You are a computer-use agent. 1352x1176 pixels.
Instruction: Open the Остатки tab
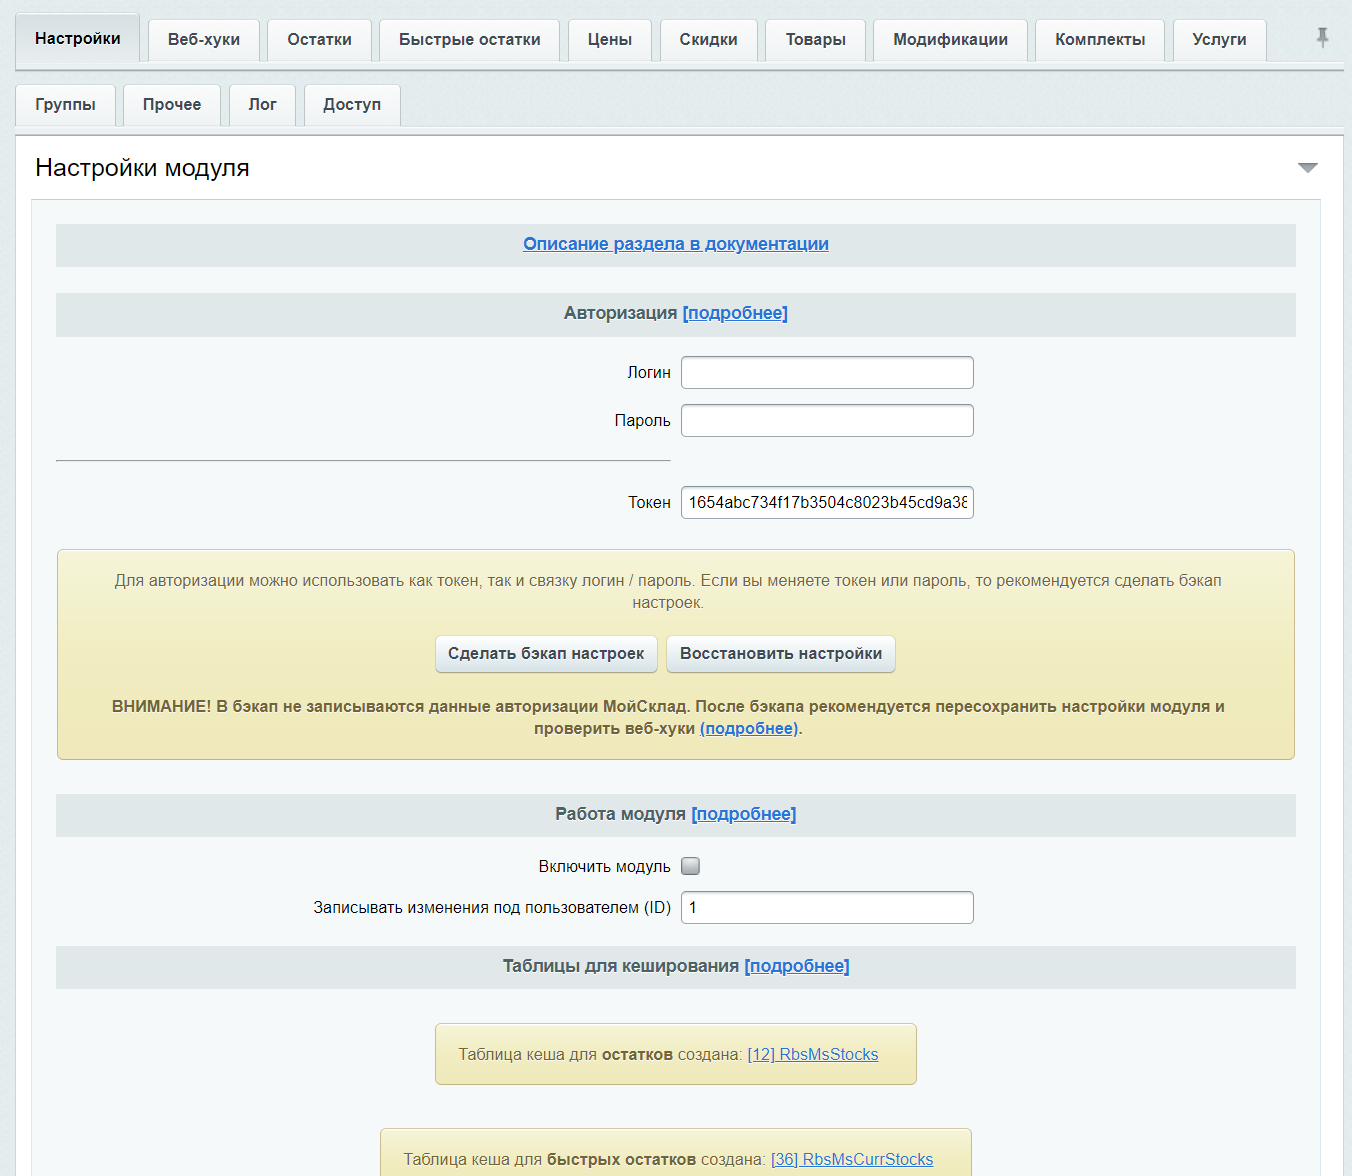point(319,40)
